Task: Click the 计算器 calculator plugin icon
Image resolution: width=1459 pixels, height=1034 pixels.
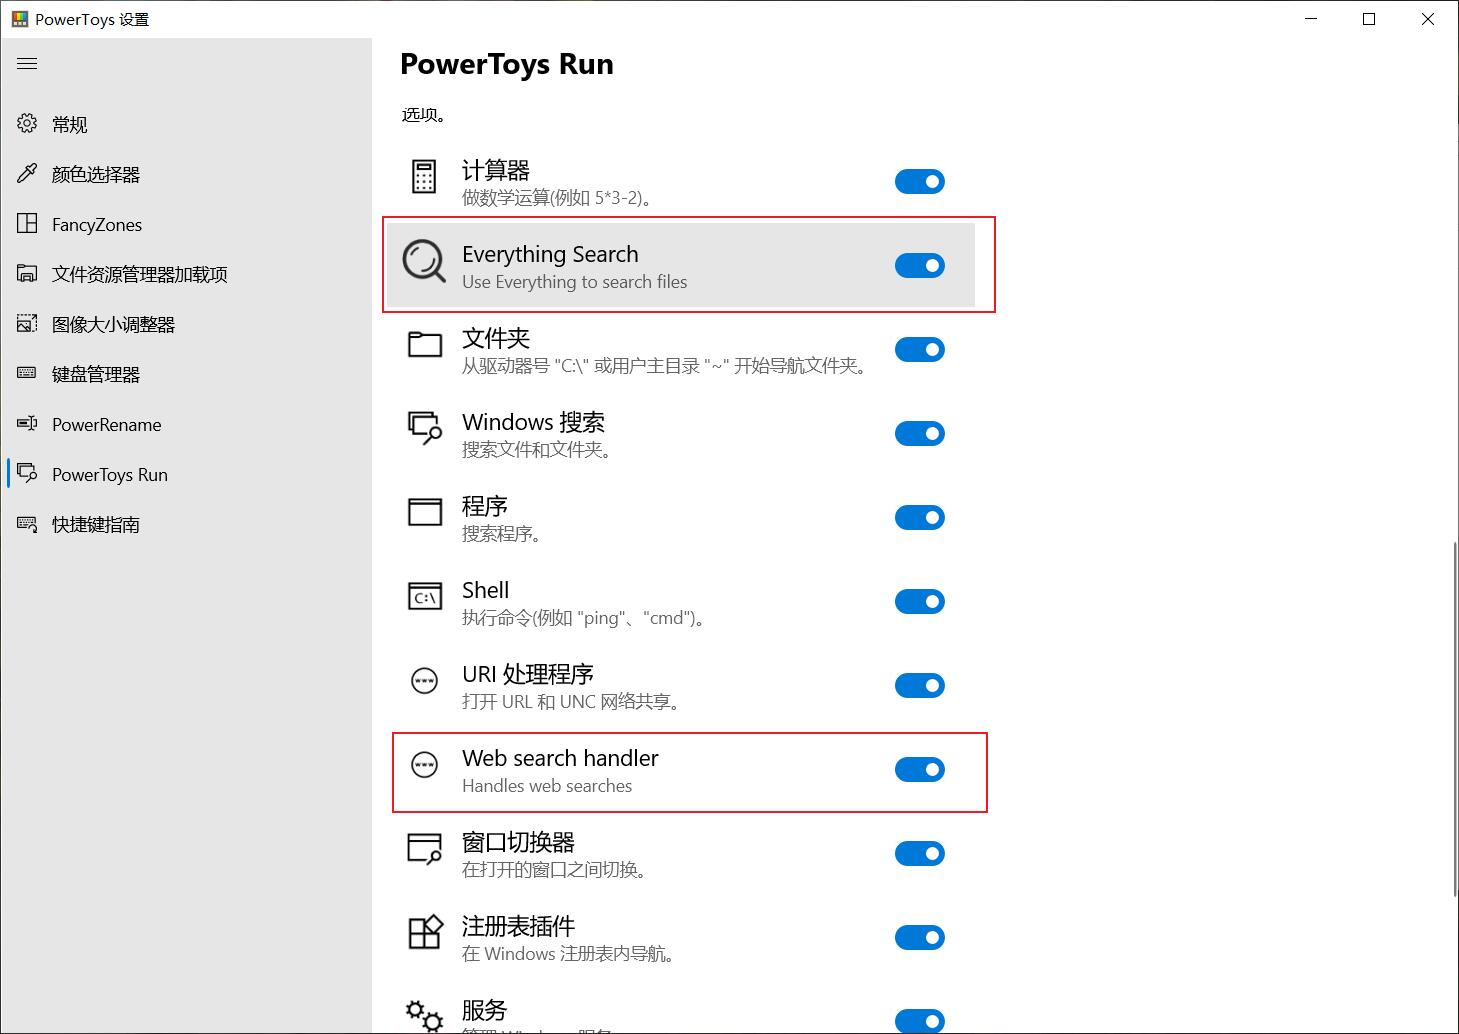Action: click(424, 176)
